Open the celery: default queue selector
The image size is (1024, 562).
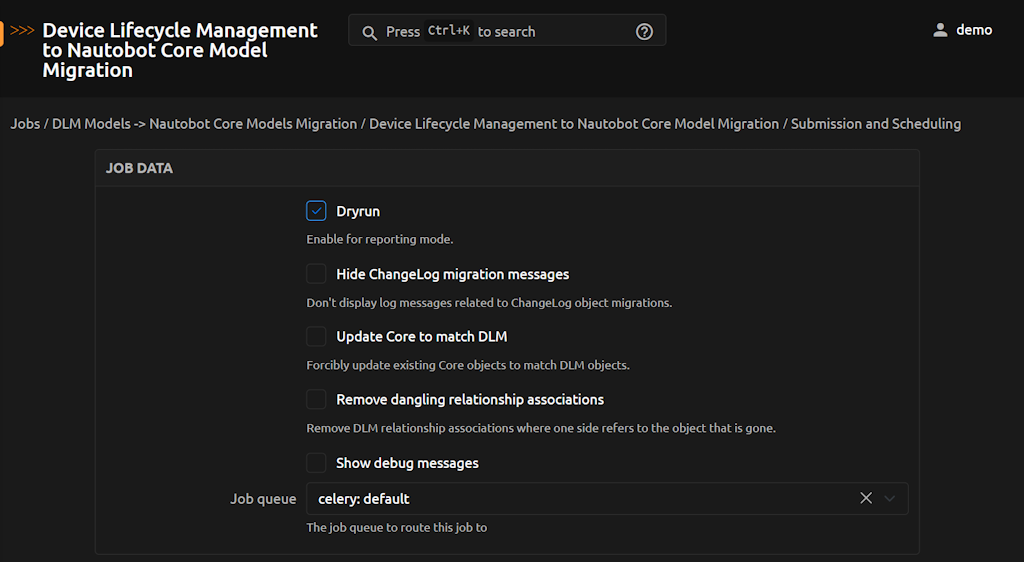tap(580, 498)
